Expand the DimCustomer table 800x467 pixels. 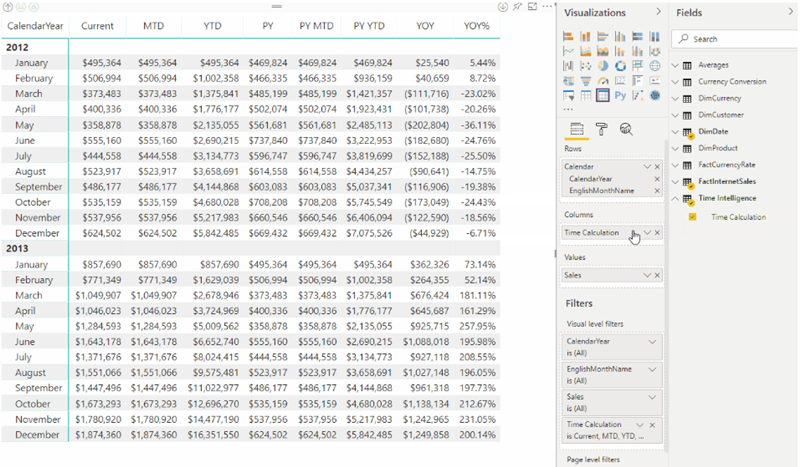tap(675, 115)
